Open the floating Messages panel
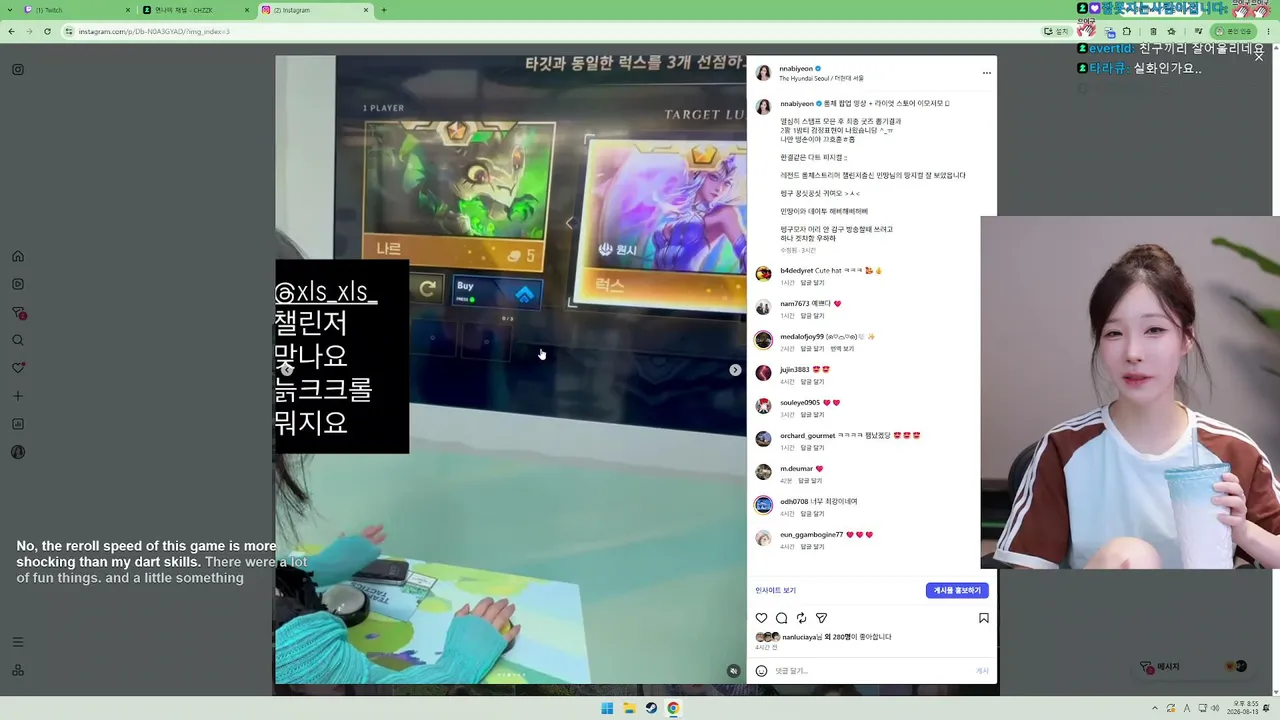 1194,667
